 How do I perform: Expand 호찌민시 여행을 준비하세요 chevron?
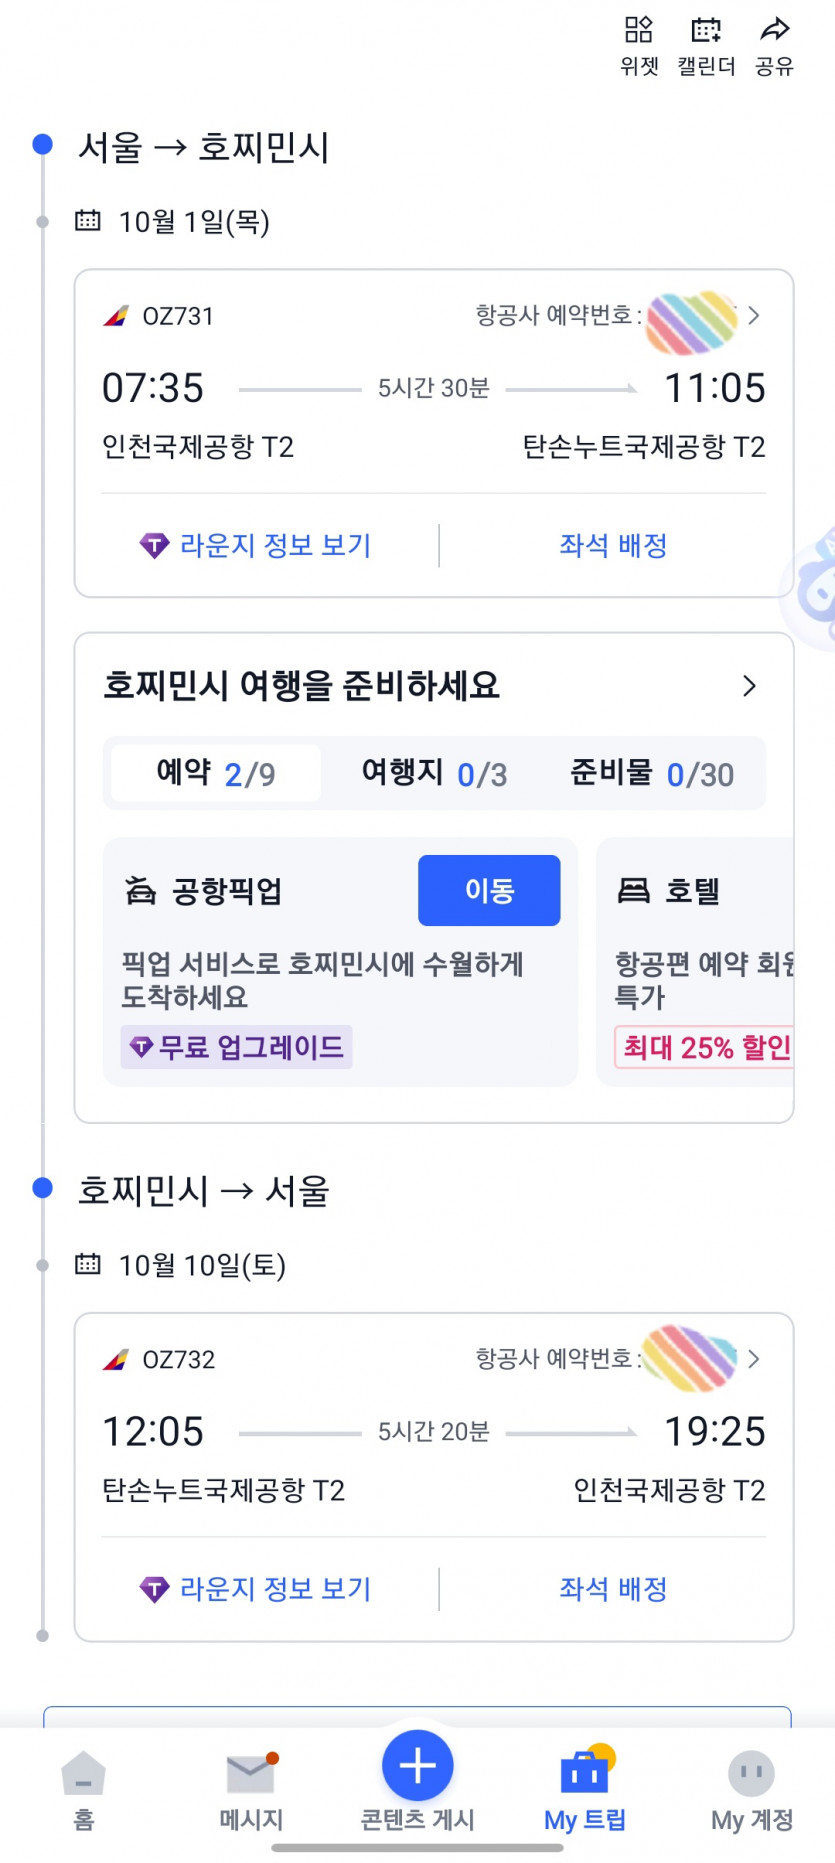point(749,686)
